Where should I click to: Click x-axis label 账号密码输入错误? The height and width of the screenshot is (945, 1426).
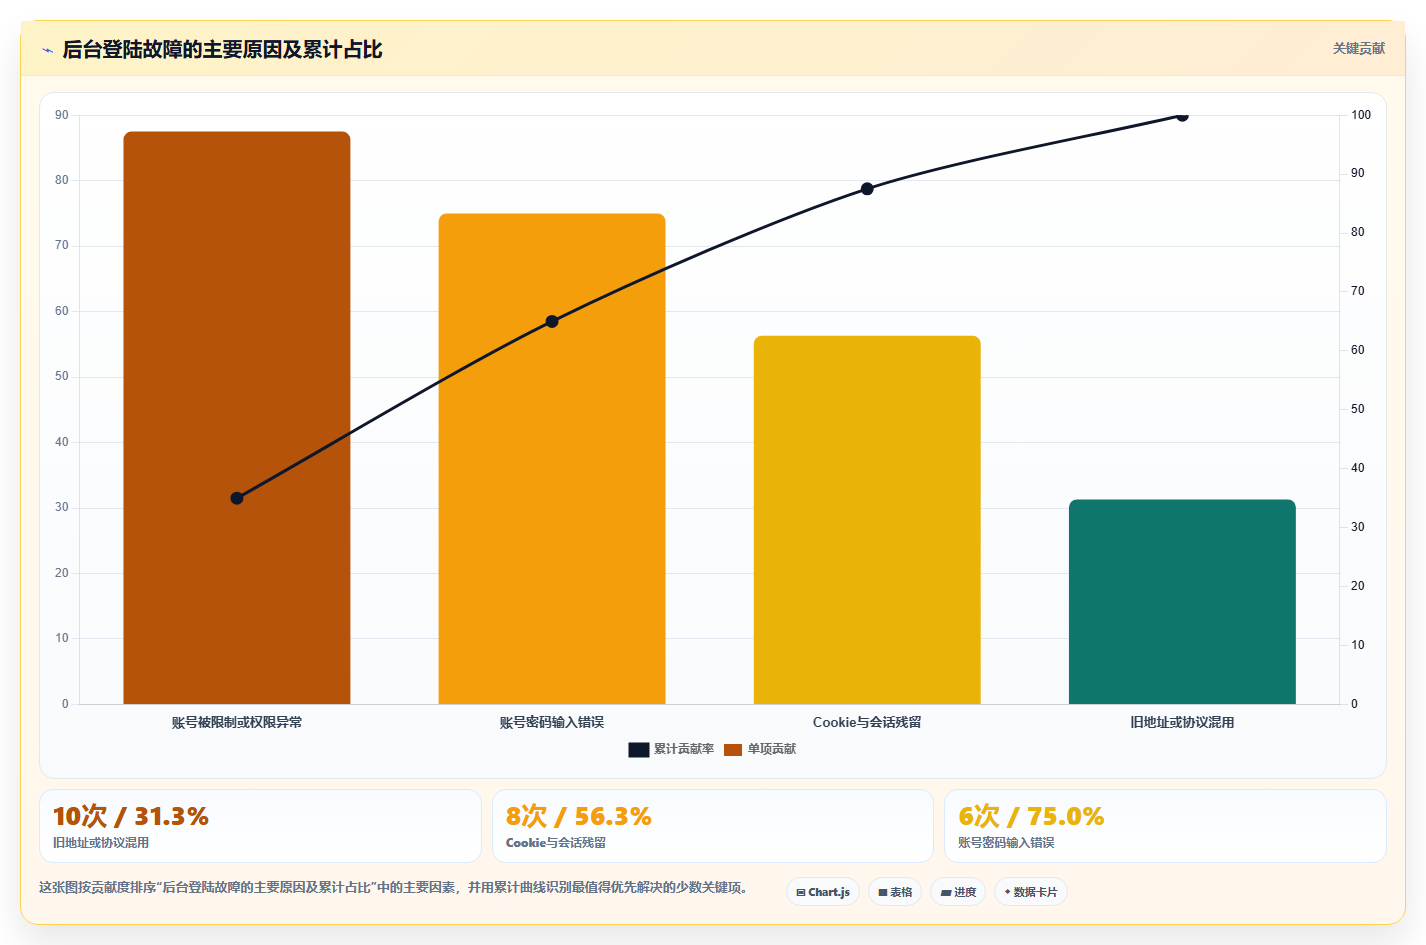pos(552,722)
